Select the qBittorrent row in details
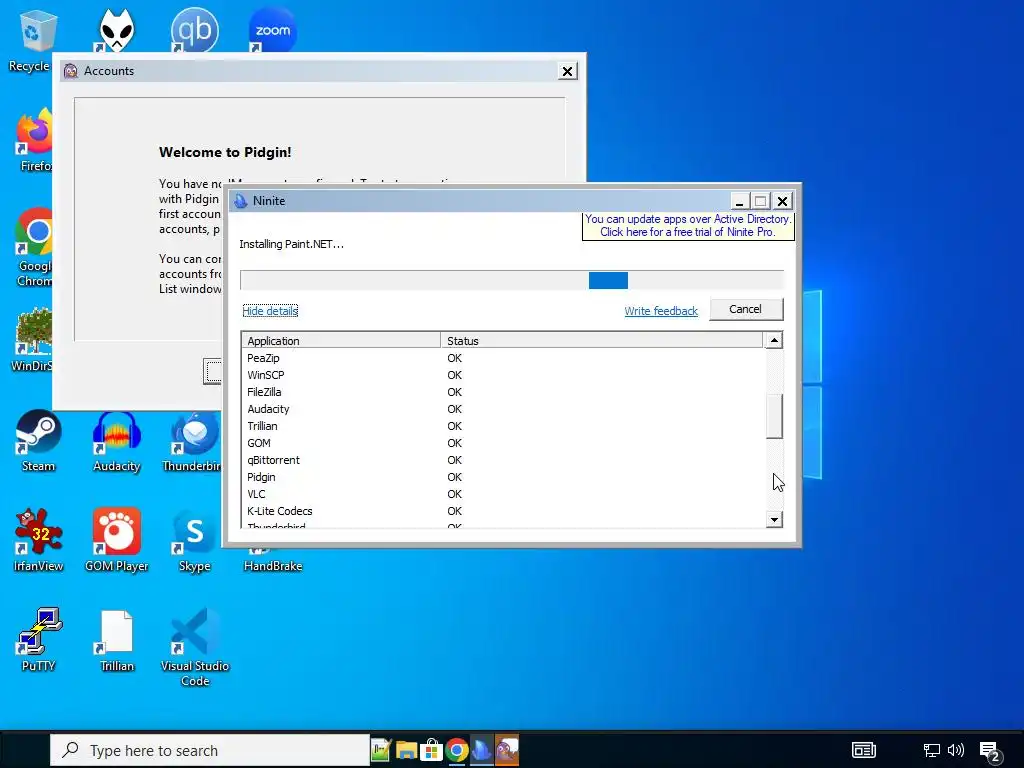This screenshot has height=768, width=1024. click(502, 460)
